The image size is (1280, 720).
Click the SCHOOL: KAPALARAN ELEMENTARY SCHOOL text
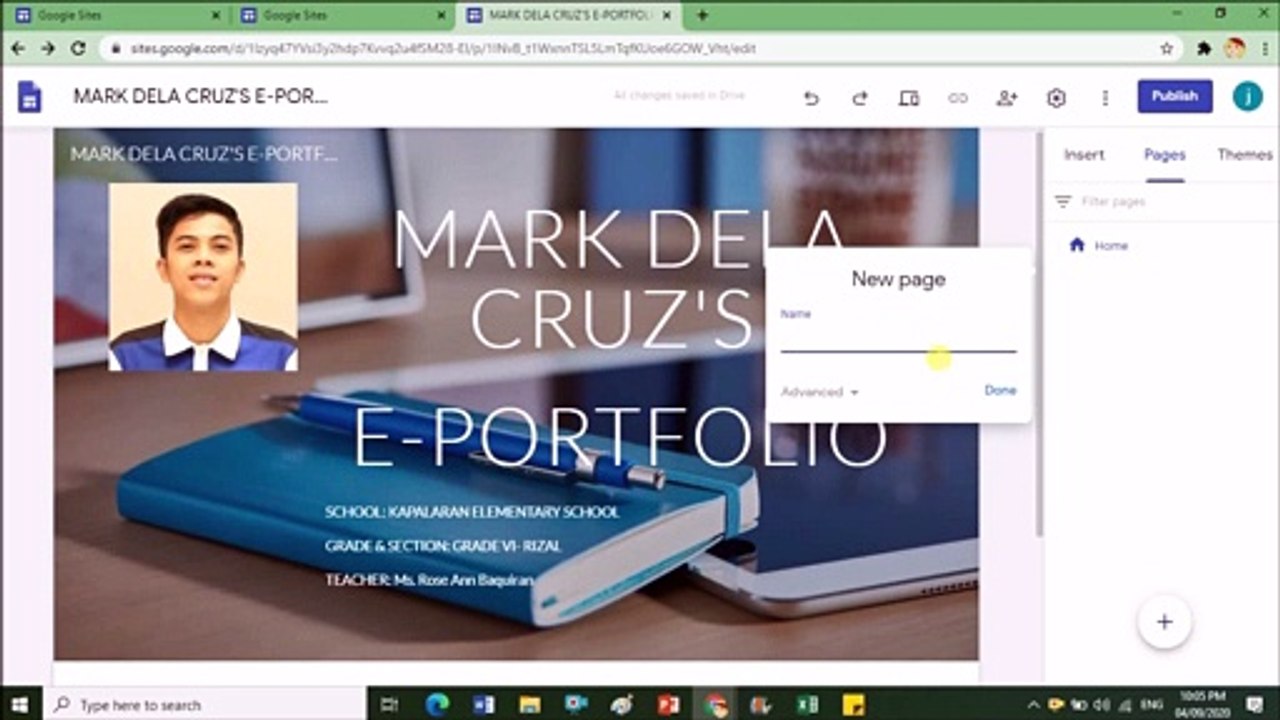(x=472, y=512)
